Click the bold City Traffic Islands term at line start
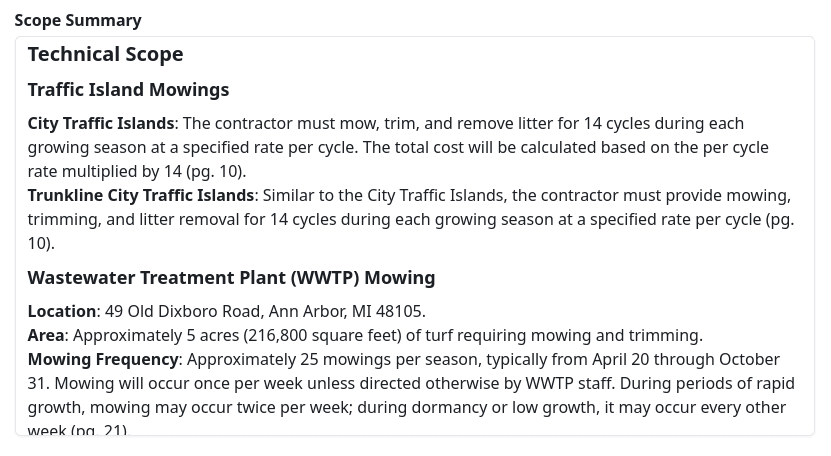Image resolution: width=831 pixels, height=456 pixels. pos(101,123)
